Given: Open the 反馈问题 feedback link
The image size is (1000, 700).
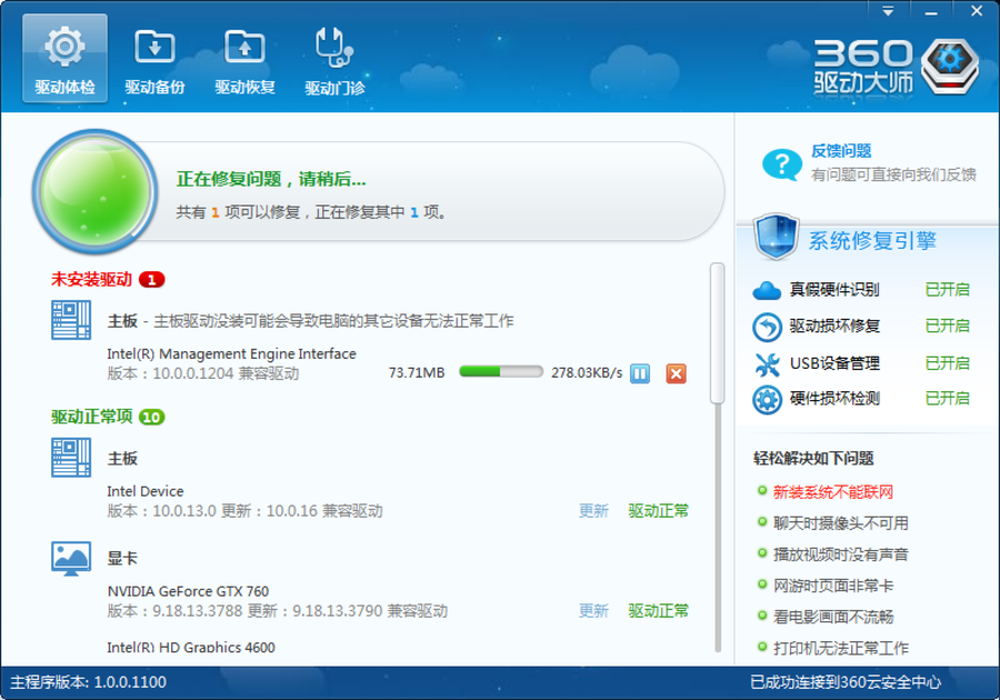Looking at the screenshot, I should [841, 151].
